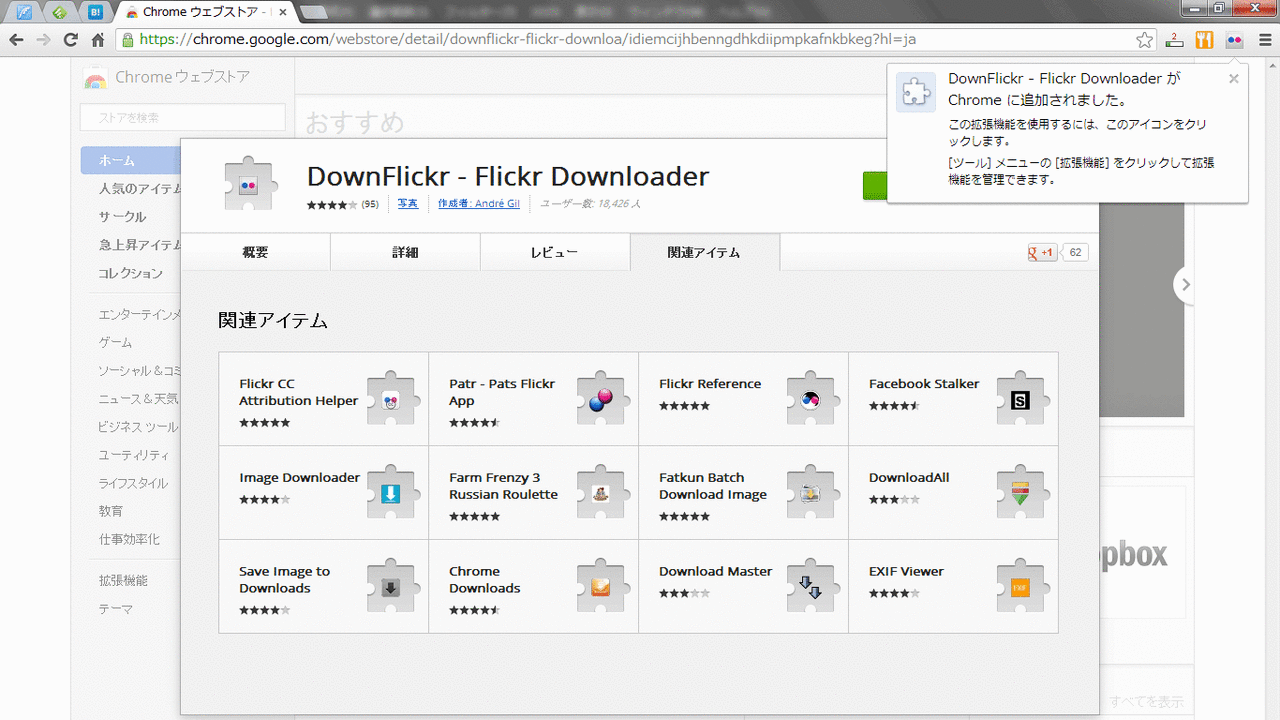Switch to the レビュー tab
1280x720 pixels.
click(x=555, y=252)
